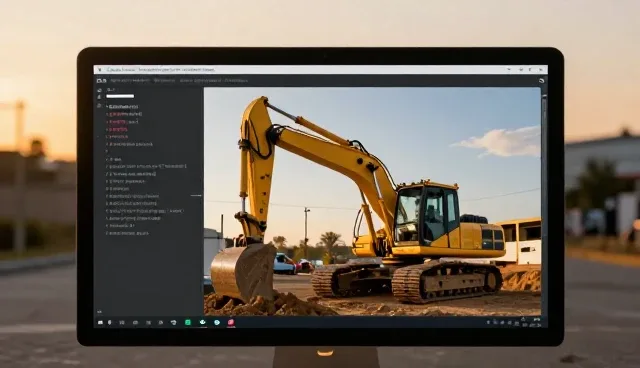Image resolution: width=640 pixels, height=368 pixels.
Task: Open the dropdown arrow in the light title bar
Action: (x=509, y=70)
